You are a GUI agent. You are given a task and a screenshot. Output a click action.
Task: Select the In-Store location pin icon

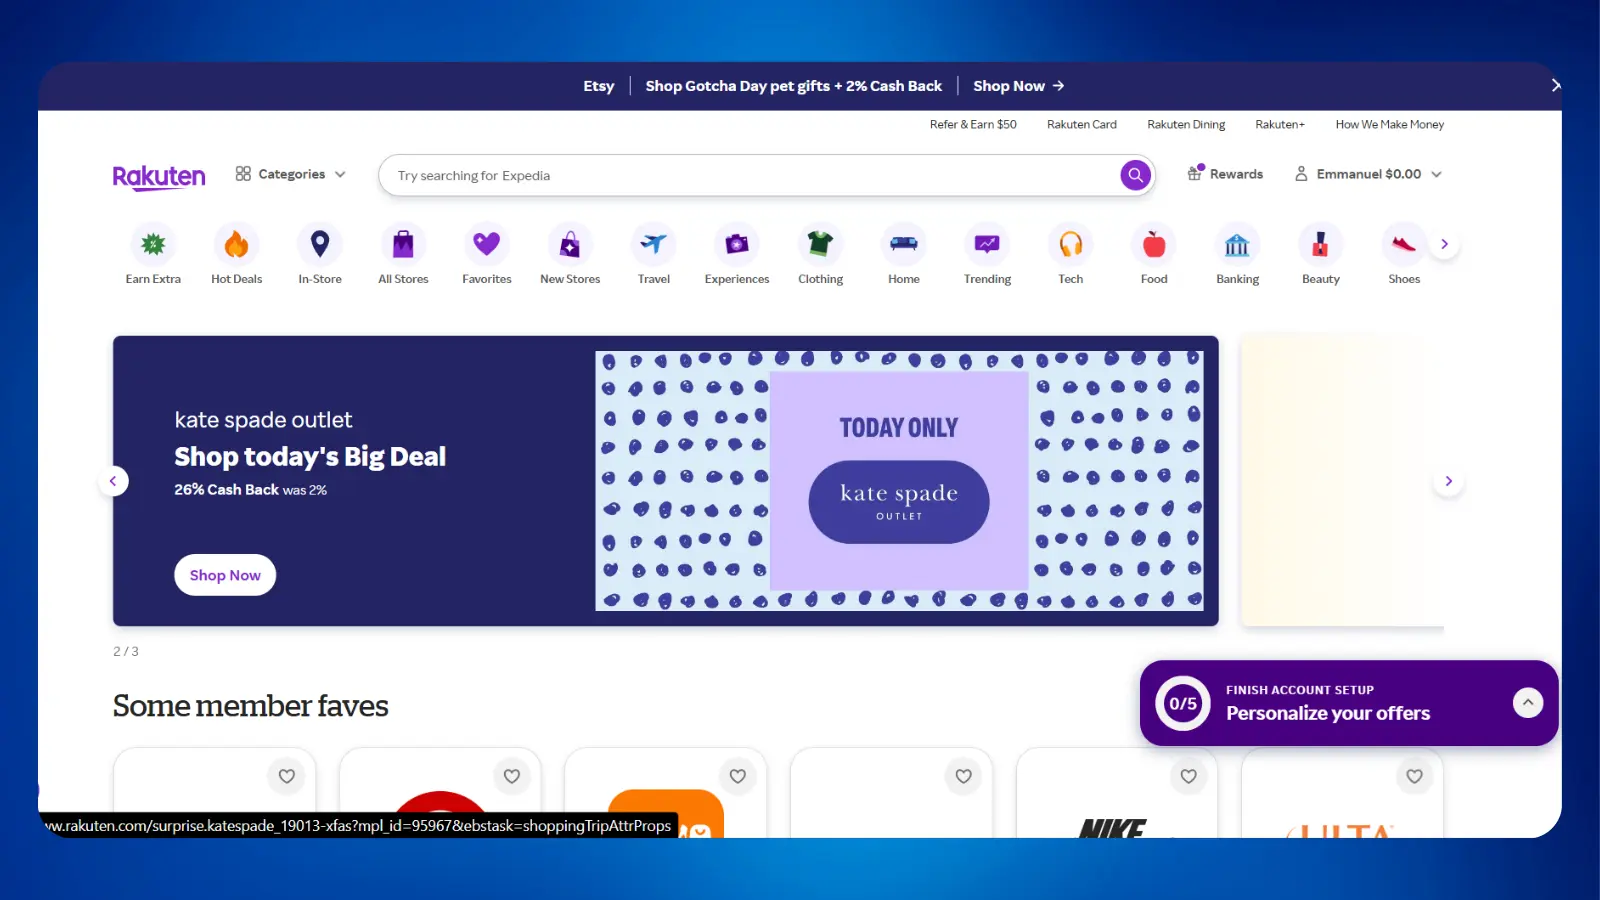coord(320,244)
